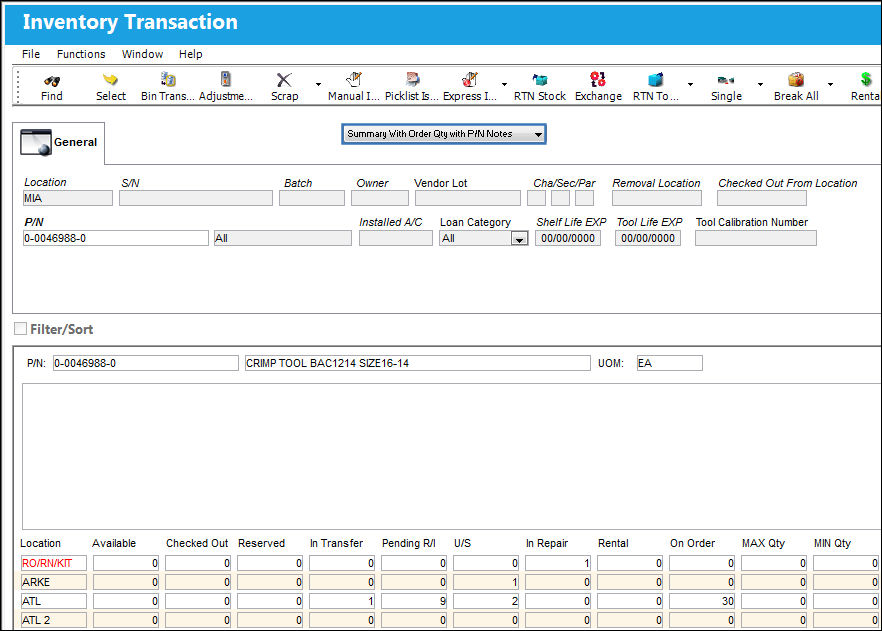The image size is (882, 631).
Task: Expand the arrow next to Break All
Action: pos(830,84)
